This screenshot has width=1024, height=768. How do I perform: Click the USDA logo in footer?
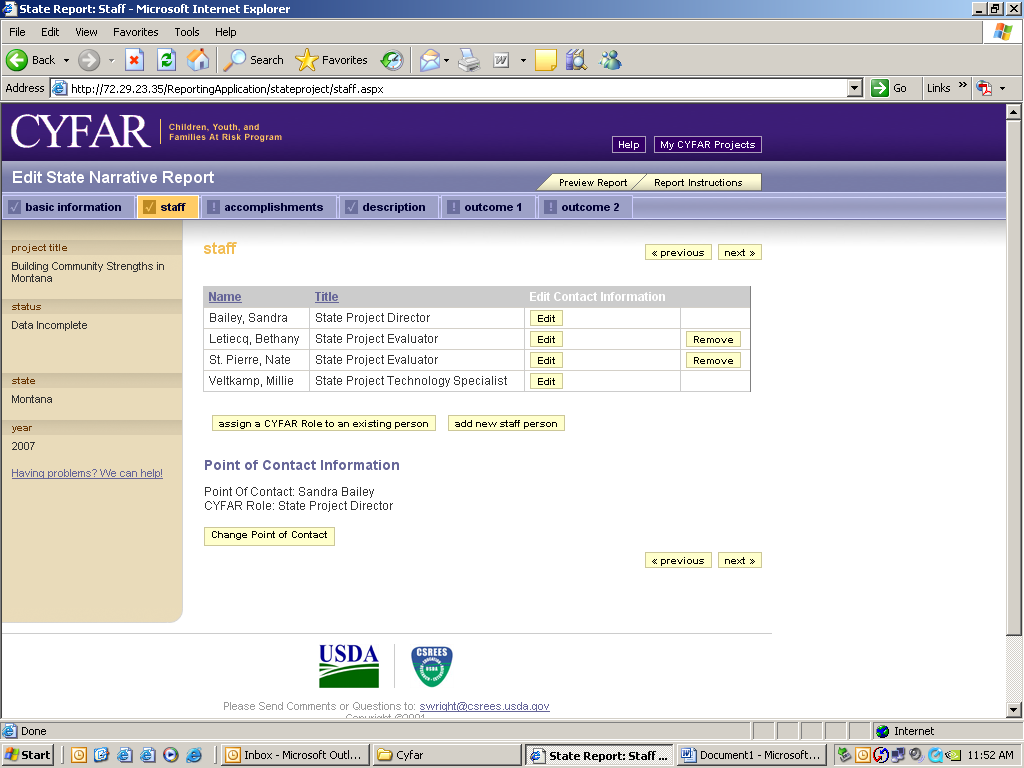(349, 666)
